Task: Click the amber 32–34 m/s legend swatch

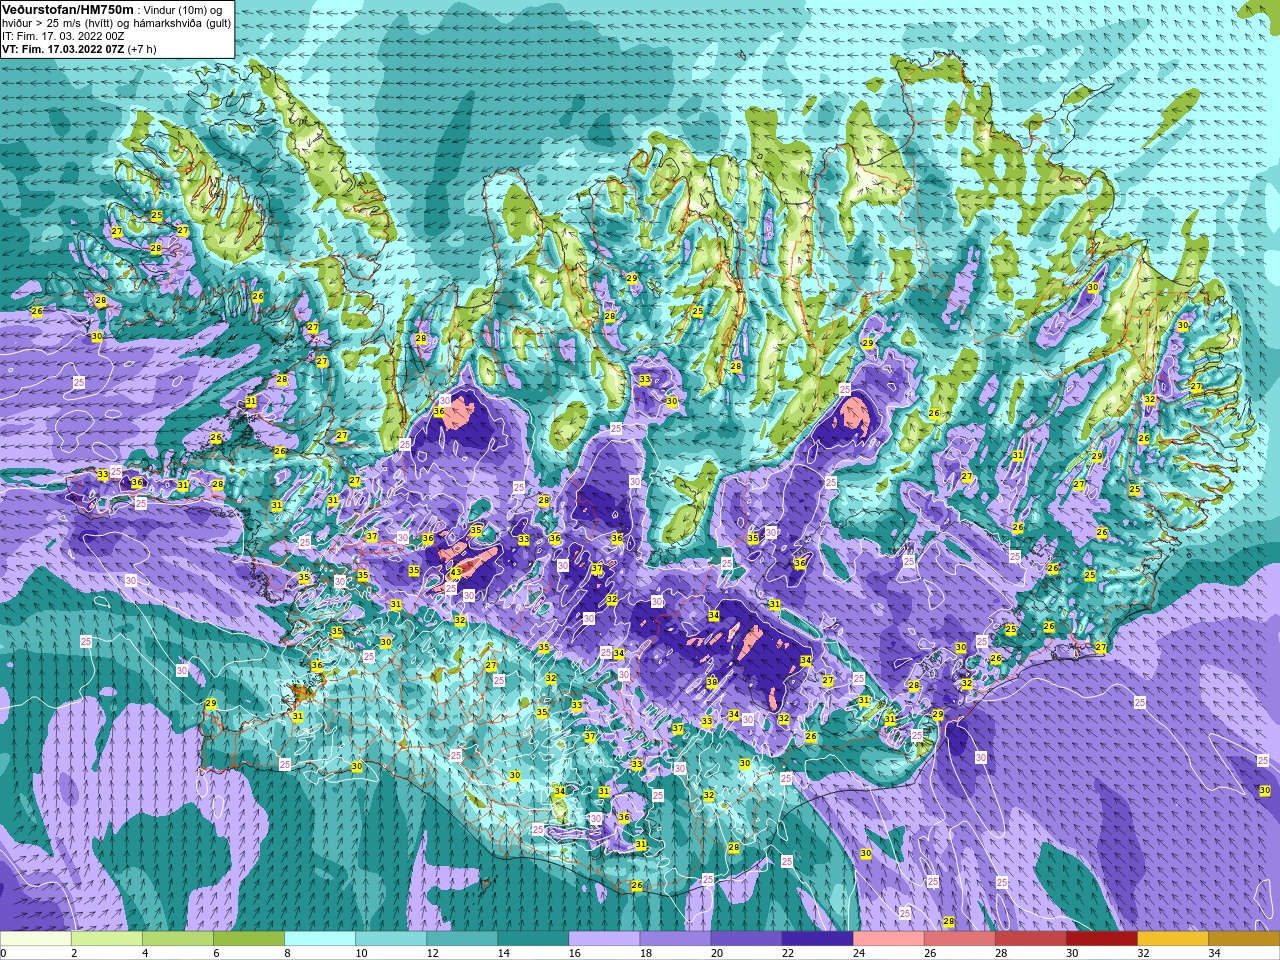Action: (x=1172, y=939)
